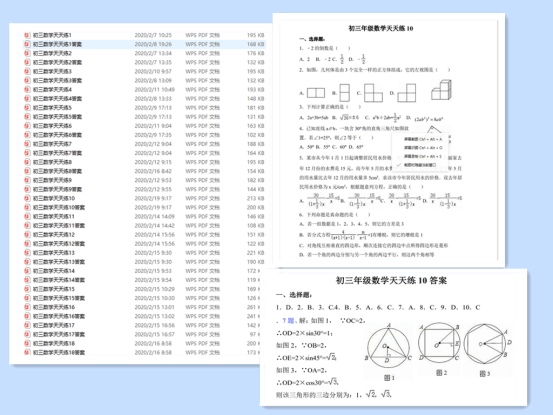
Task: Click the size cell 108 KB
Action: [256, 226]
